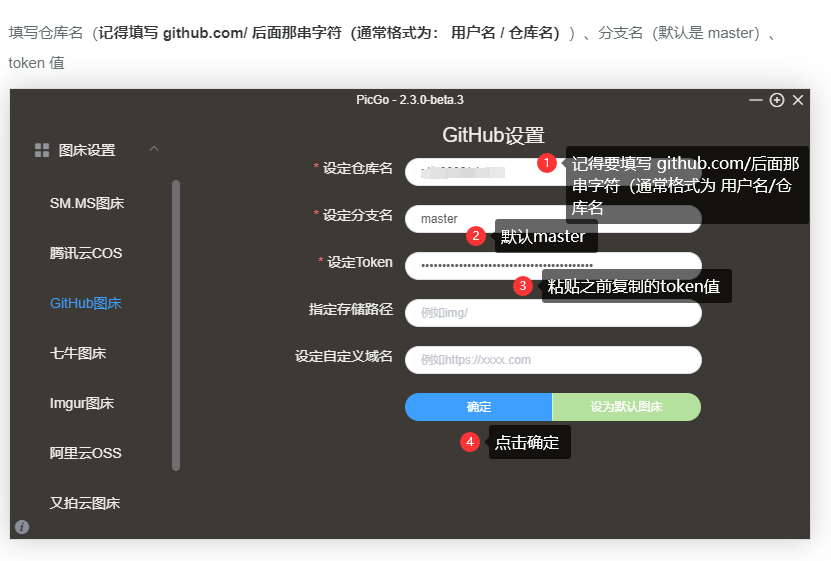Viewport: 831px width, 561px height.
Task: Click the 指定存储路径 input field
Action: tap(553, 313)
